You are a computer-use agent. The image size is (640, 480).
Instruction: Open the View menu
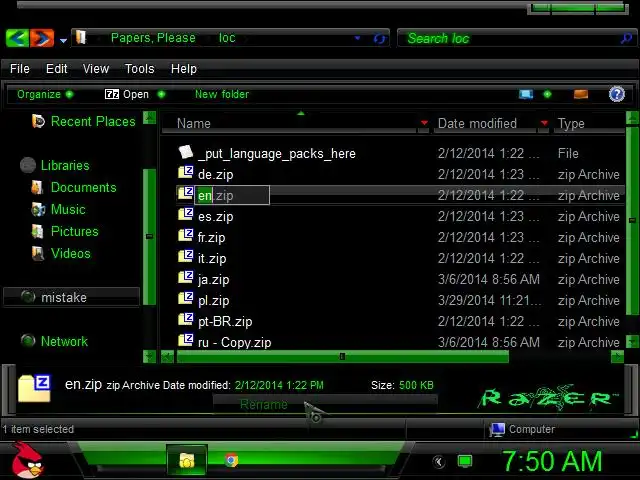(96, 69)
